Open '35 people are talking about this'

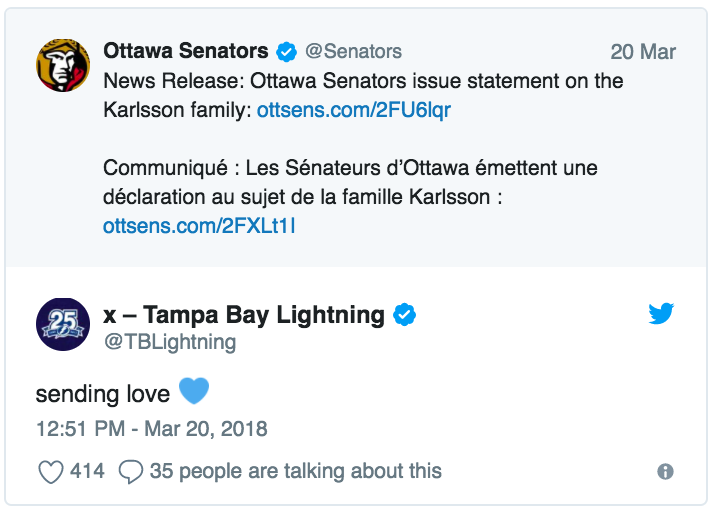point(296,472)
